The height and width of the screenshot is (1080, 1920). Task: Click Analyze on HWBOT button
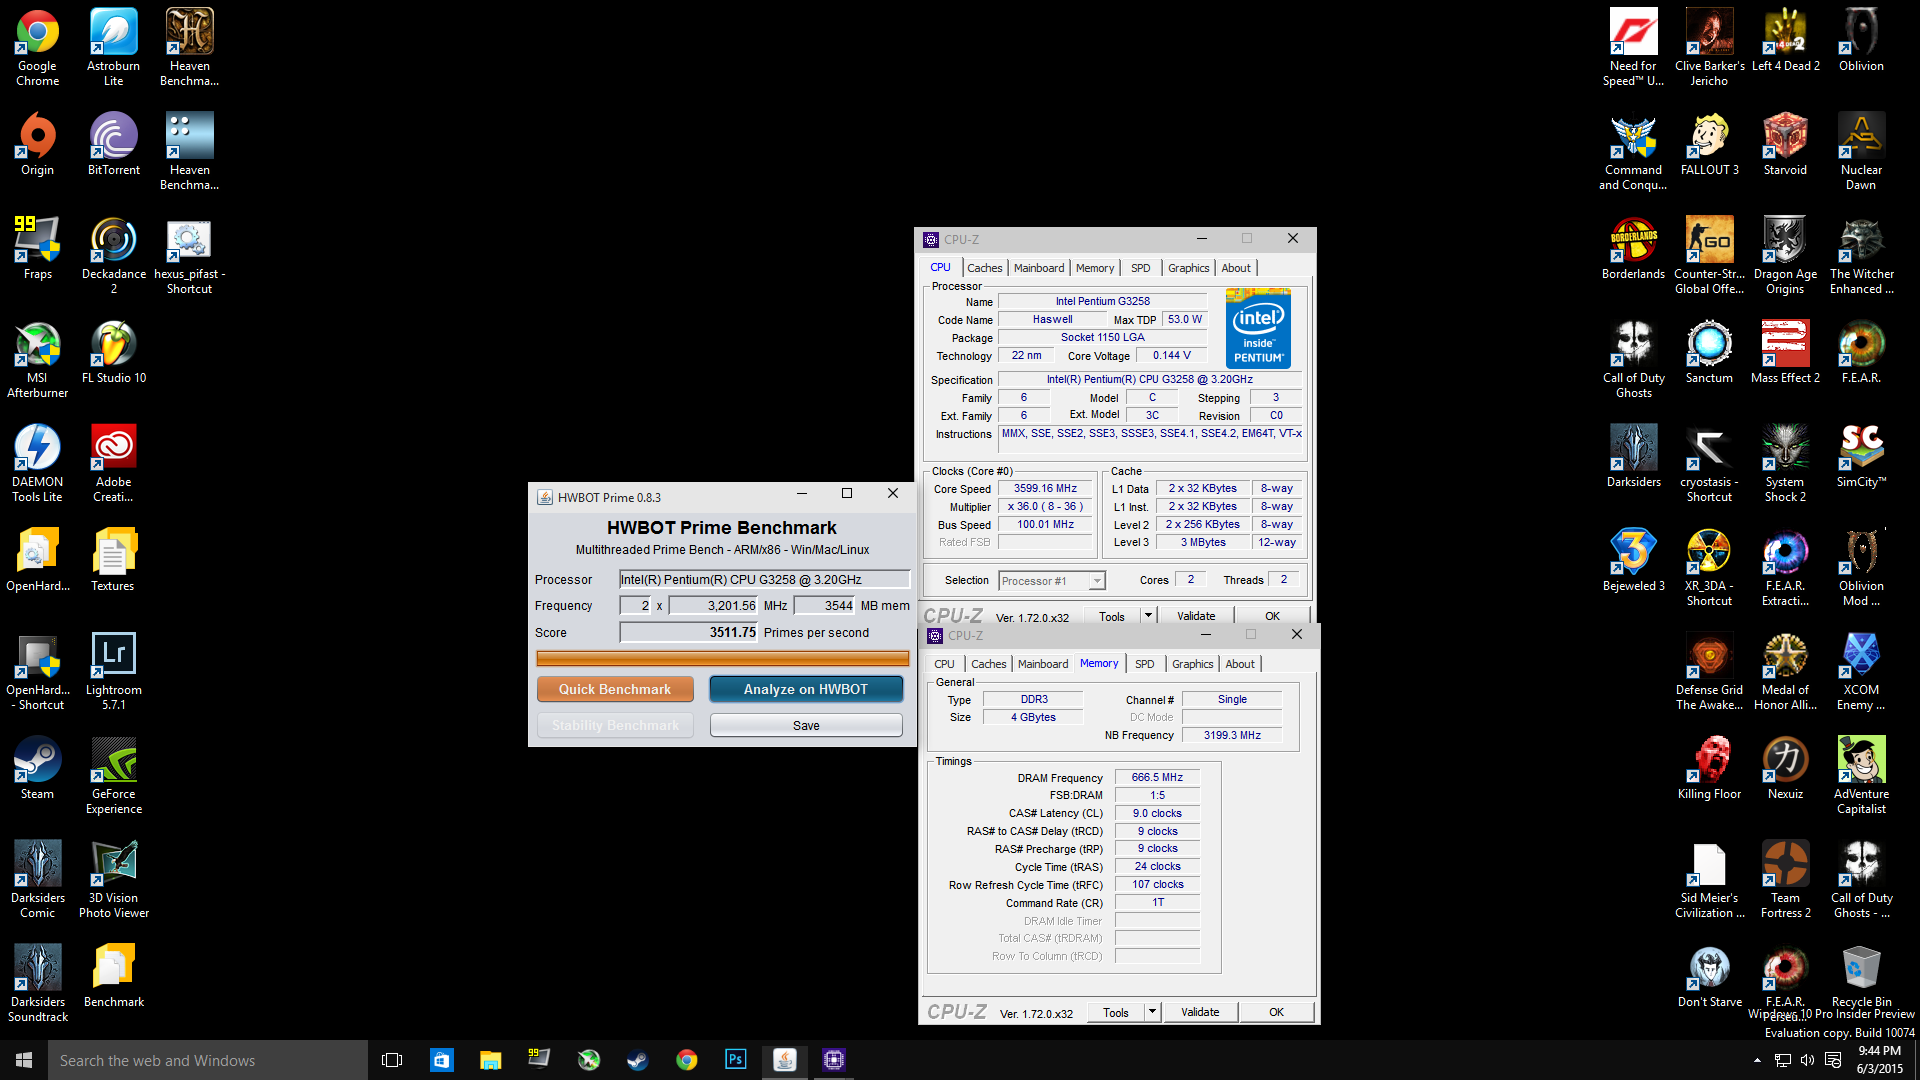tap(806, 689)
